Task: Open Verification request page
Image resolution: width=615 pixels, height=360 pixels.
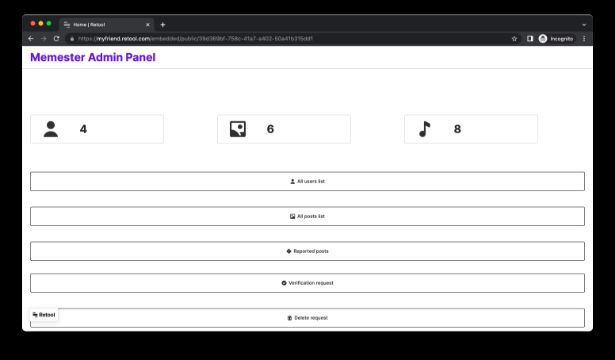Action: pos(308,283)
